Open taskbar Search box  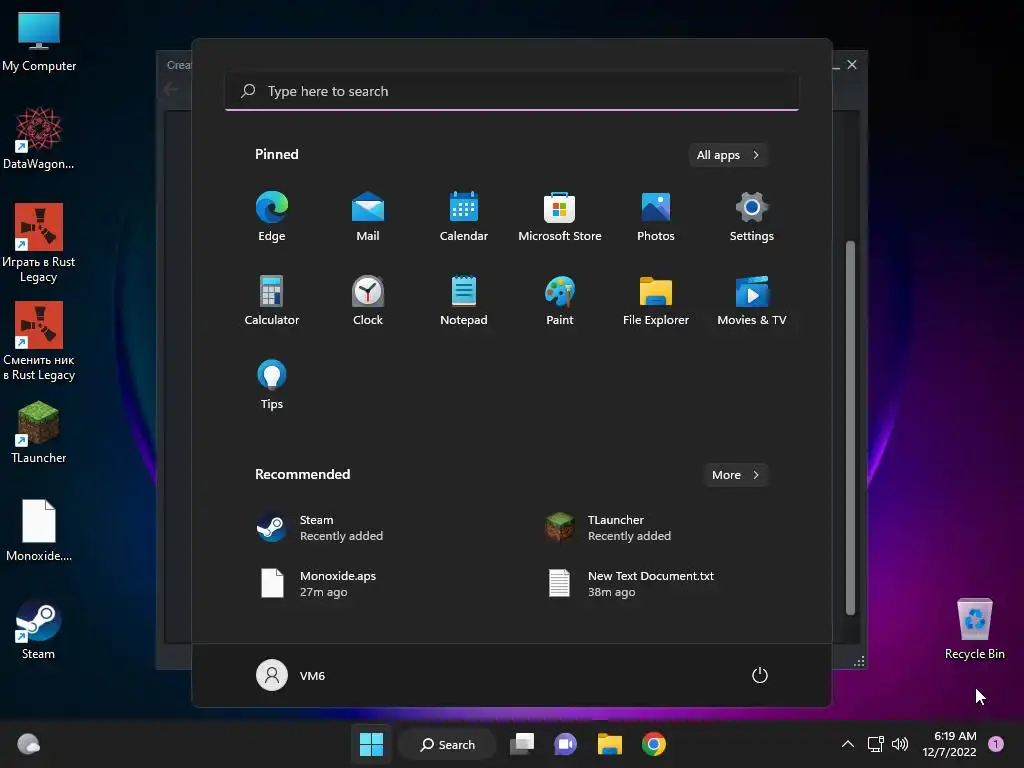(x=447, y=744)
